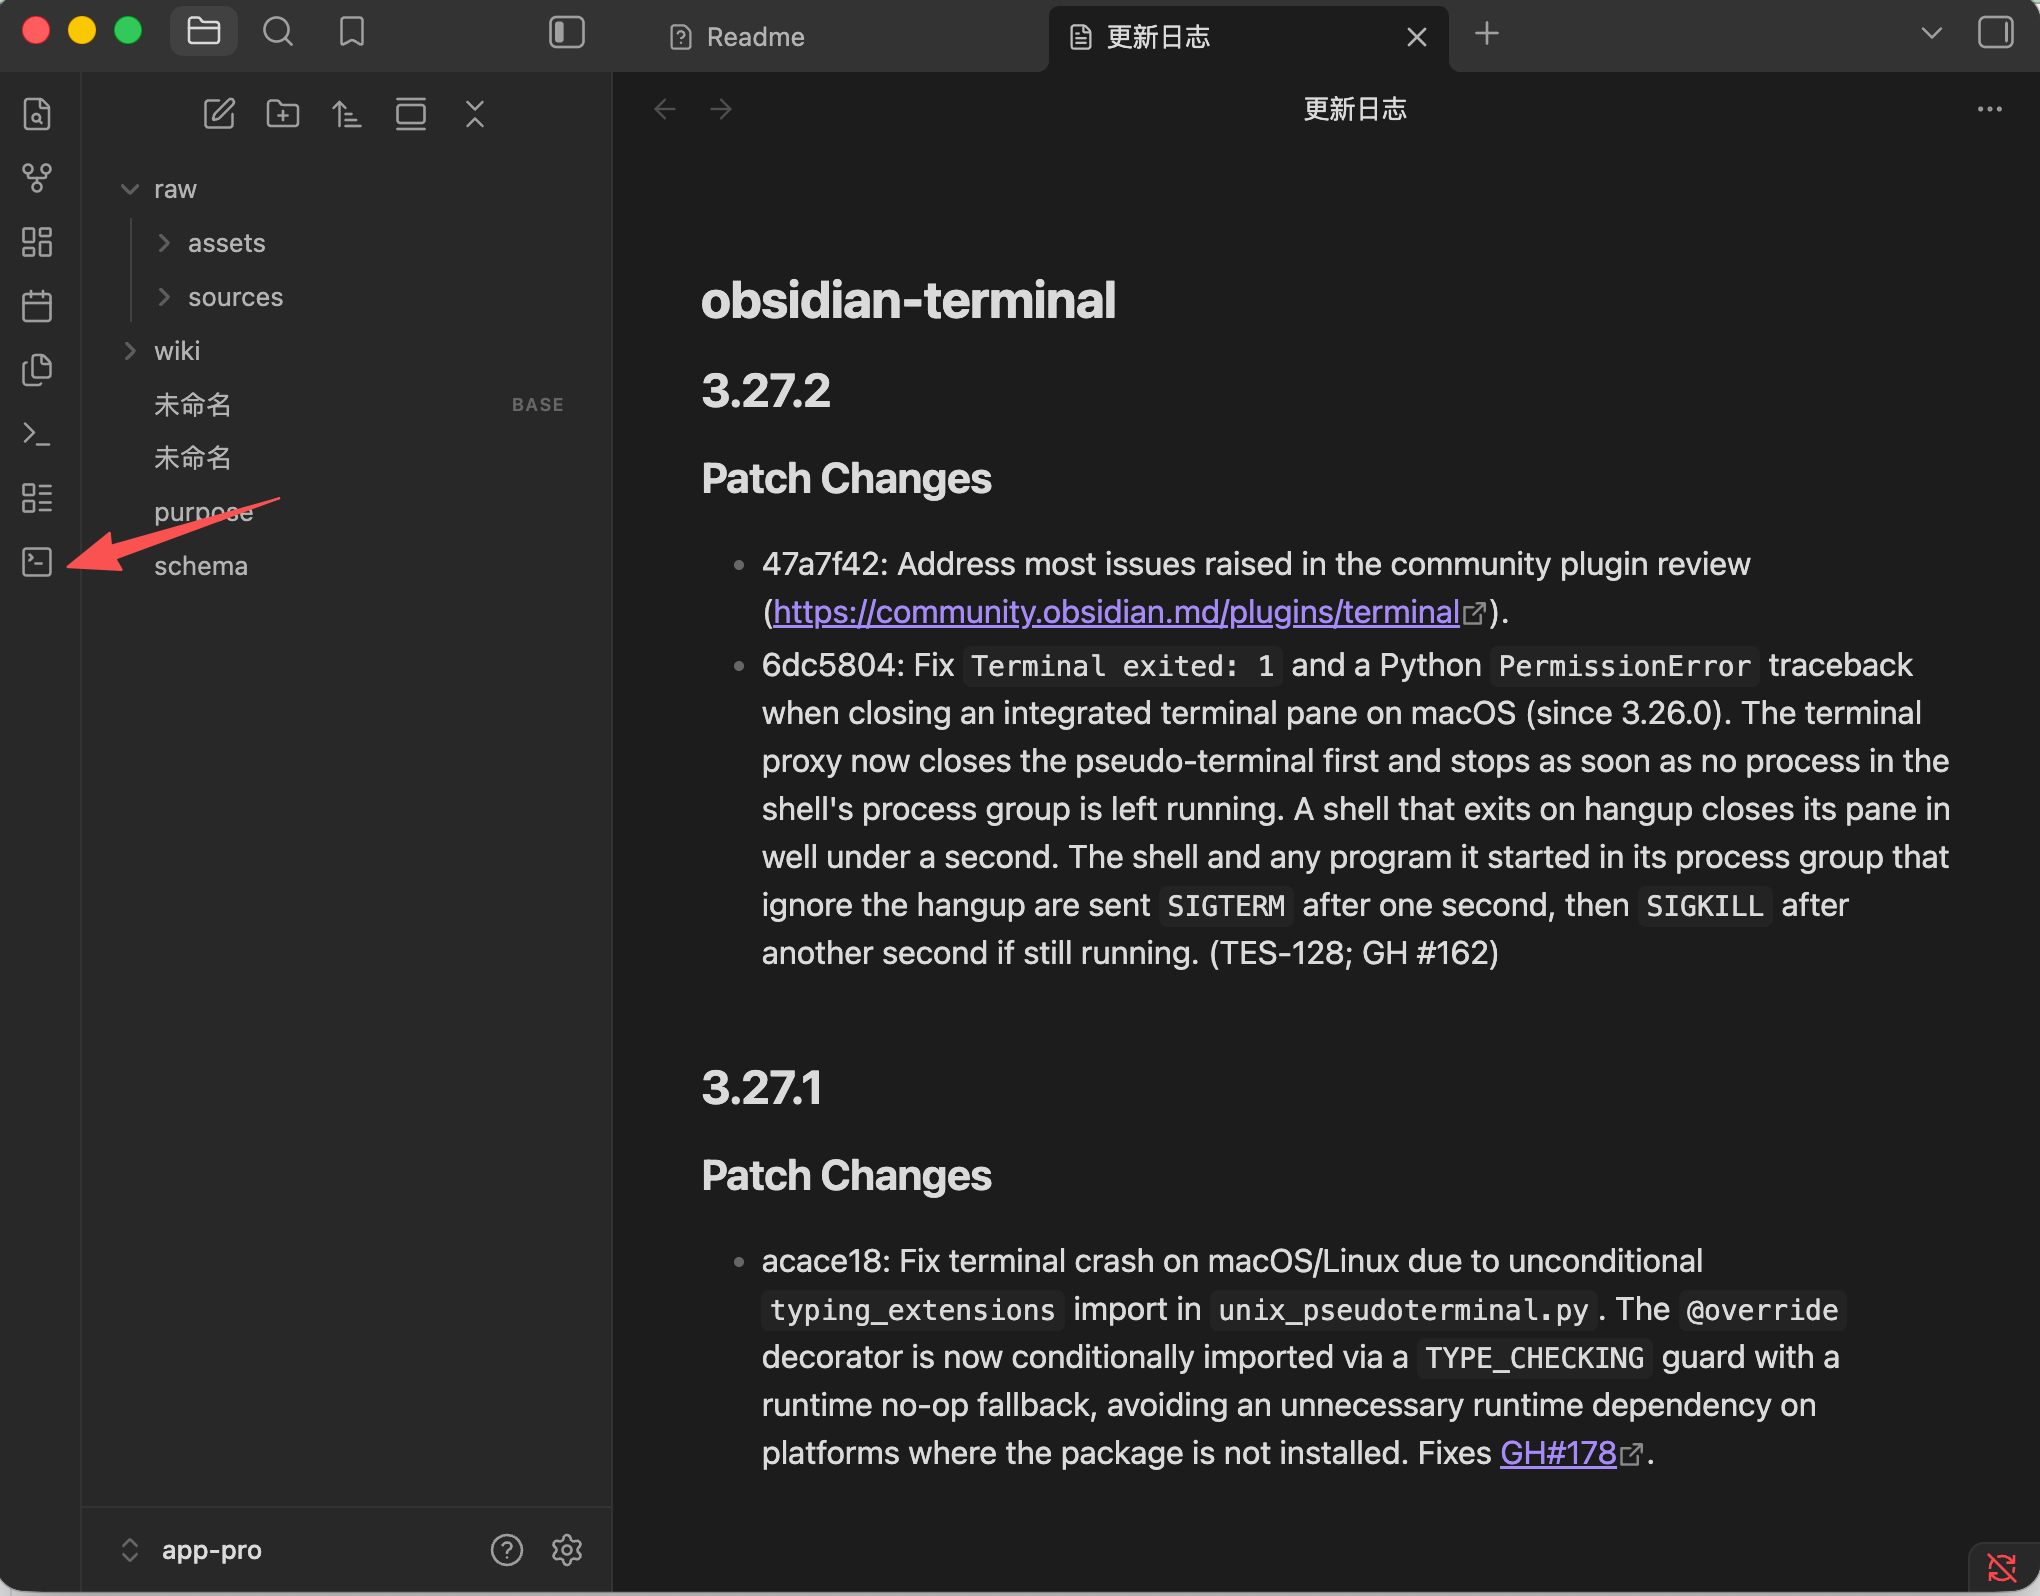
Task: Open the bookmarks panel icon
Action: click(x=352, y=32)
